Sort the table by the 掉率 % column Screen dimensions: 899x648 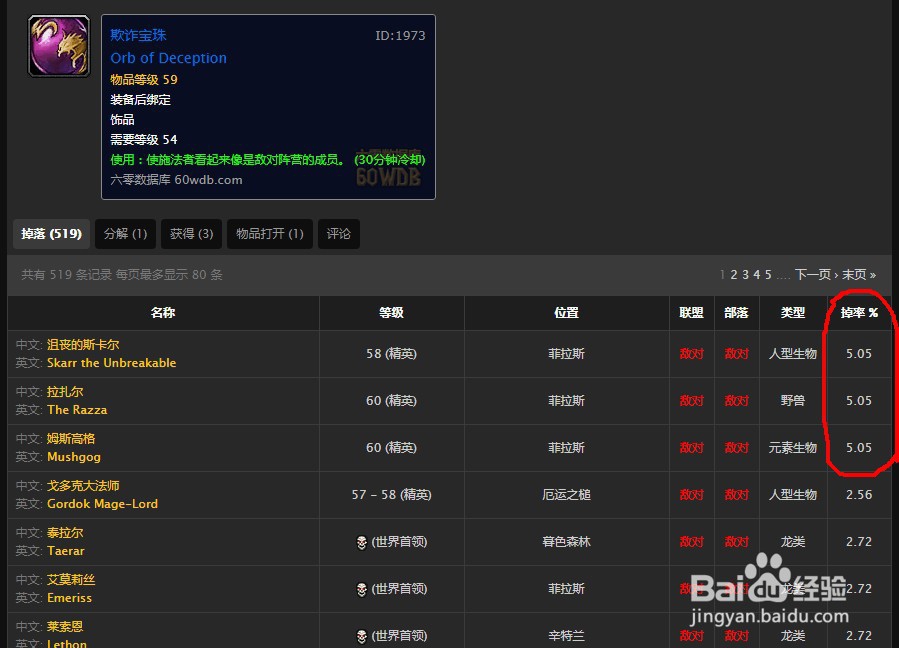[858, 312]
